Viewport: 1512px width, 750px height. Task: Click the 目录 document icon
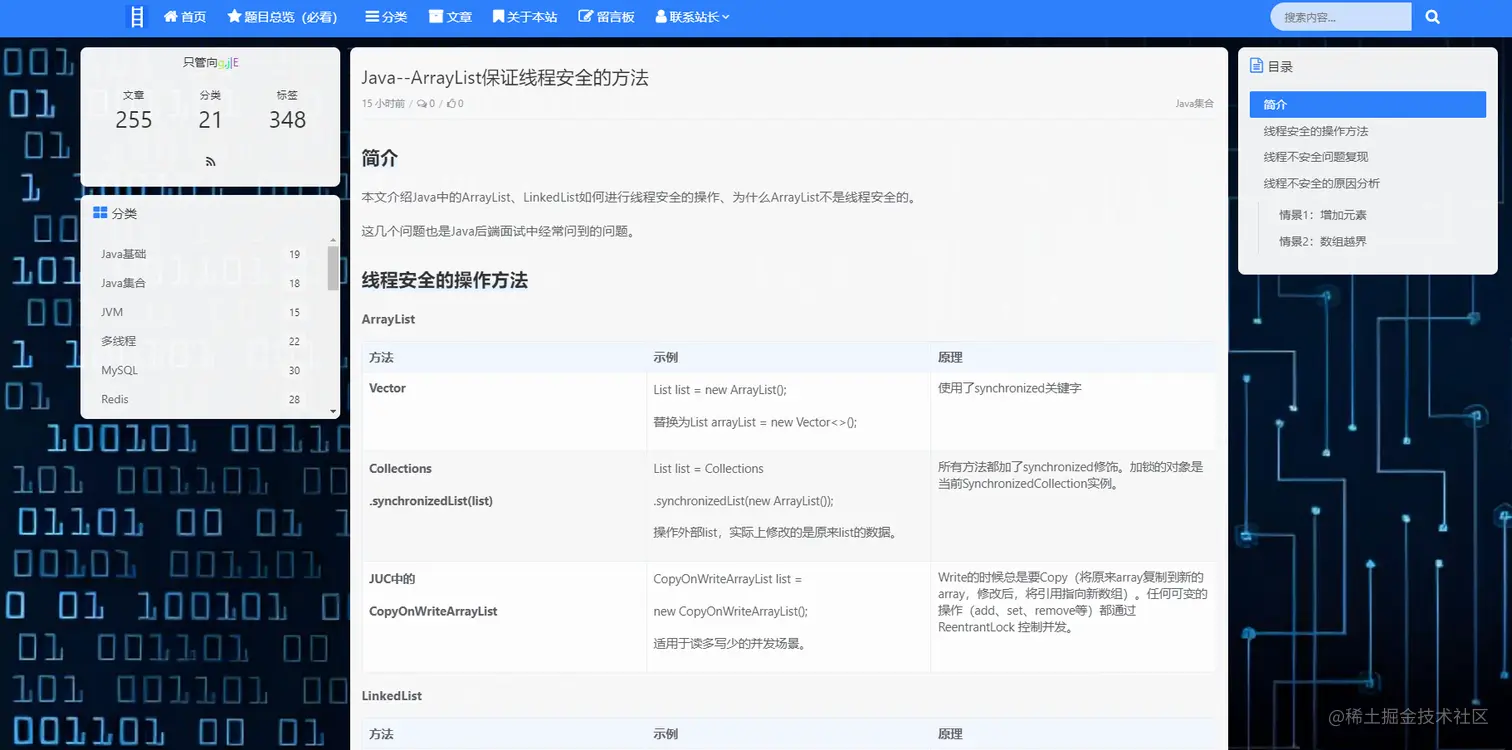[1257, 65]
